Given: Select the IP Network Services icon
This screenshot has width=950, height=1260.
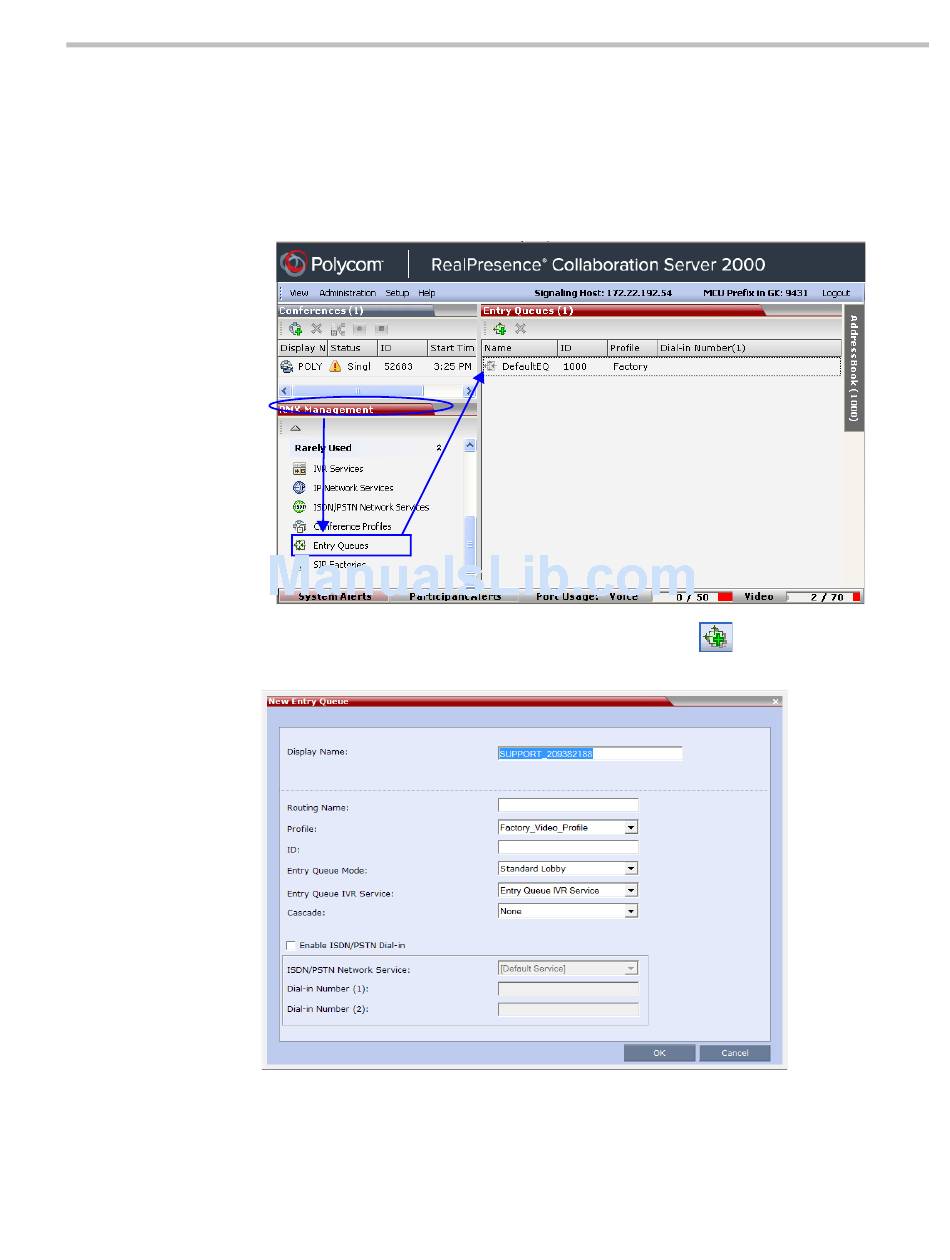Looking at the screenshot, I should 299,488.
